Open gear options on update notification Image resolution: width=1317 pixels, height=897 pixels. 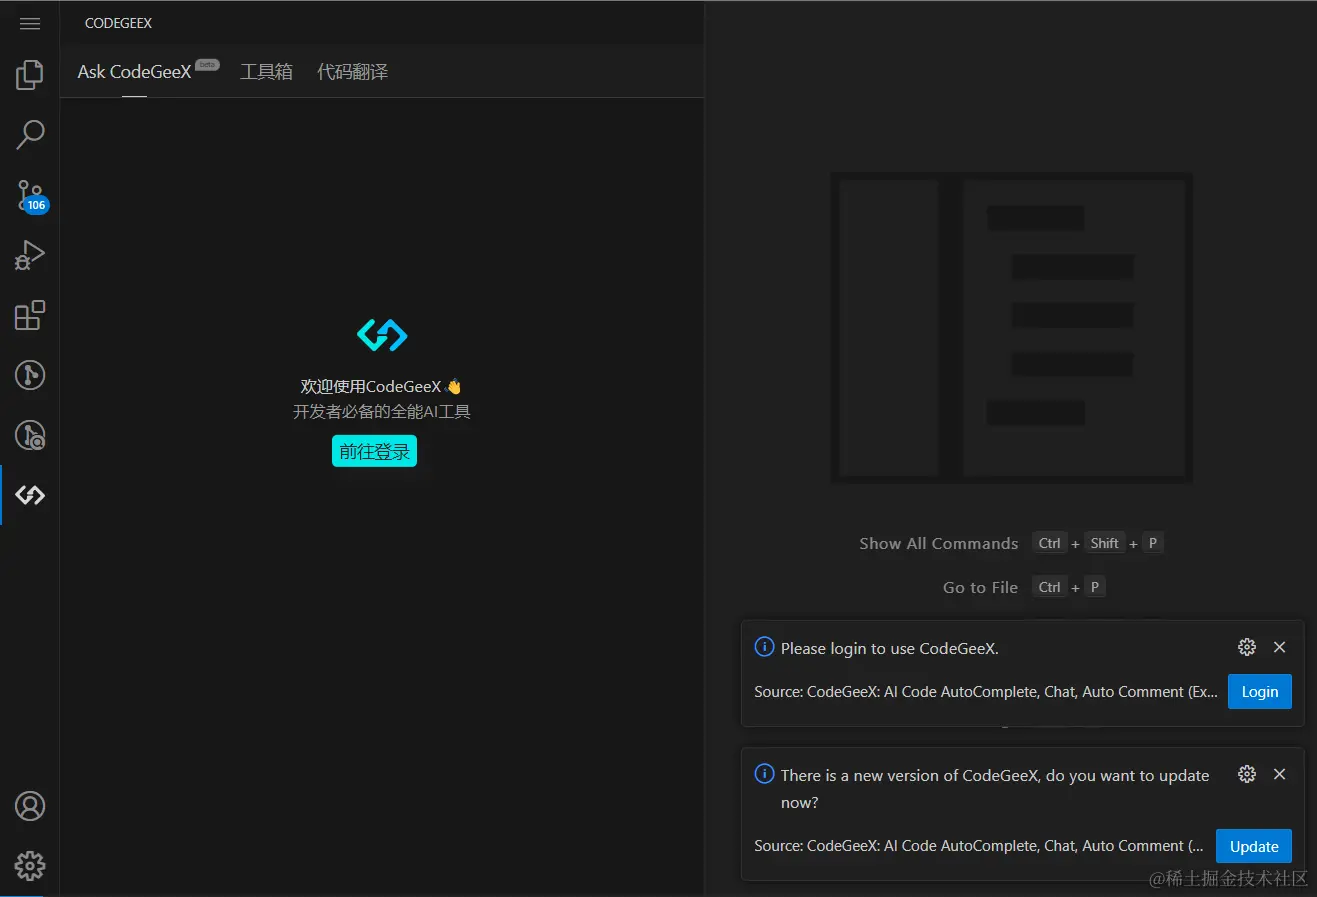click(x=1247, y=774)
